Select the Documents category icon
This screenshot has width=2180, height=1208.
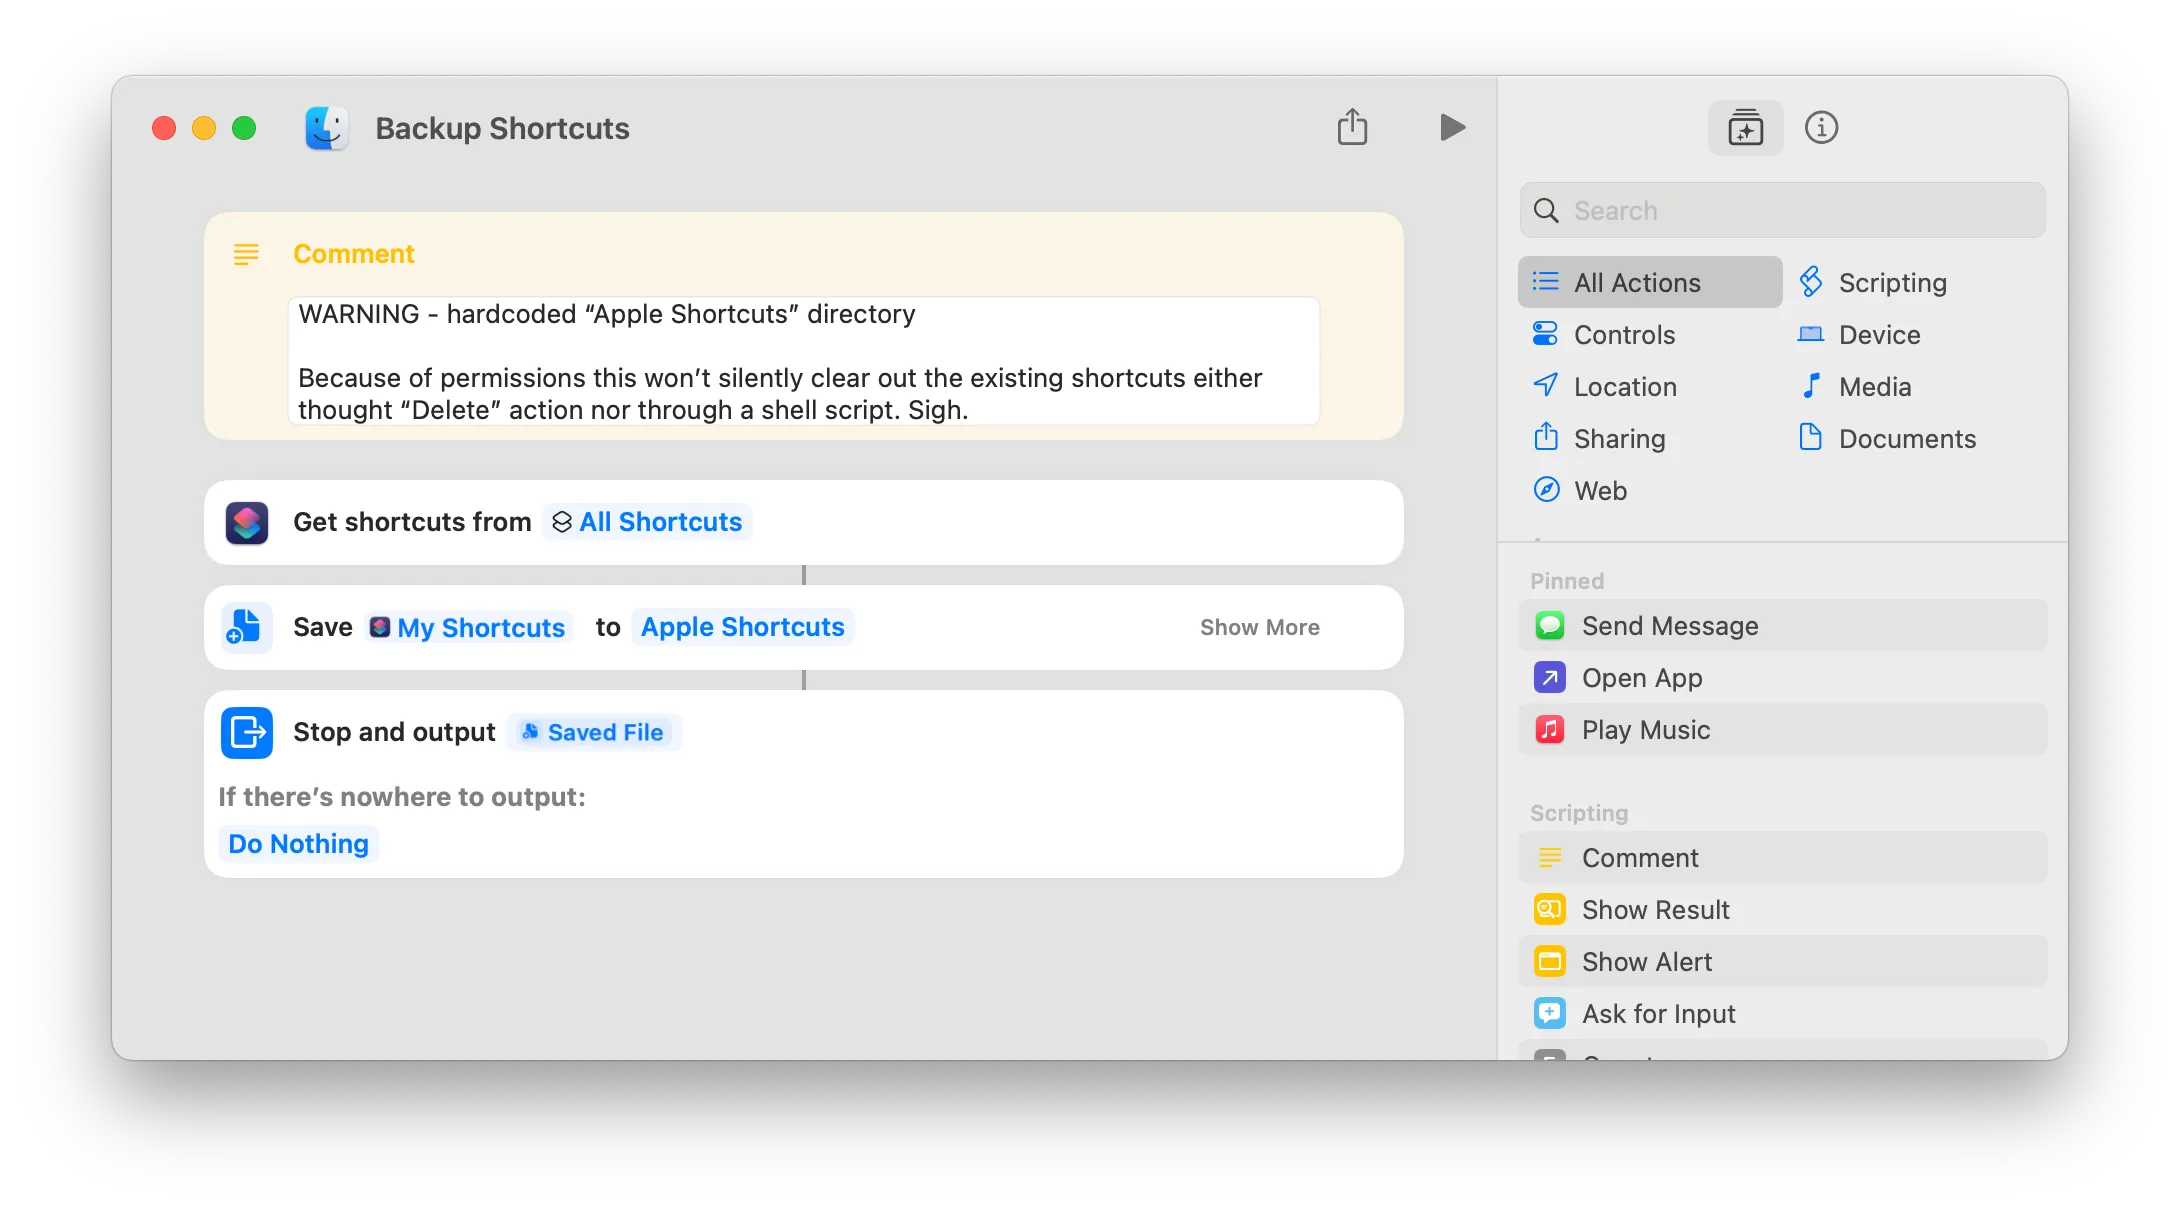(1810, 438)
